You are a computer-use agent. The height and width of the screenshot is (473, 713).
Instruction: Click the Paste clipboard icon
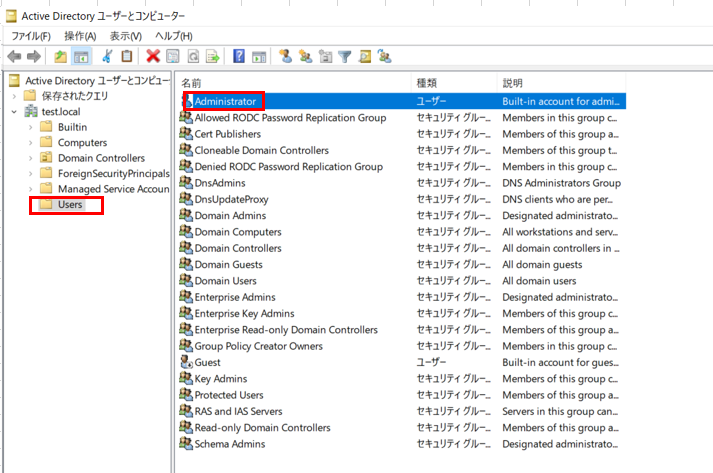coord(127,56)
